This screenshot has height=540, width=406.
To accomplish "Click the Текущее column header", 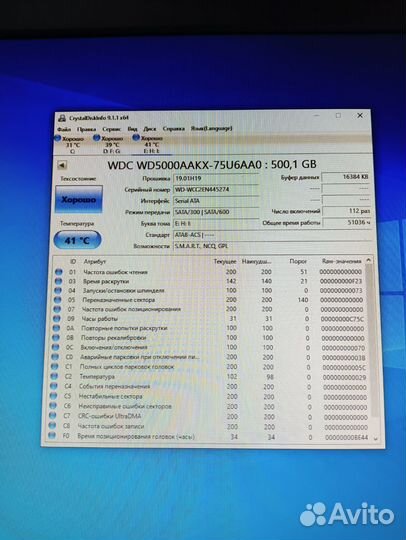I will point(225,261).
